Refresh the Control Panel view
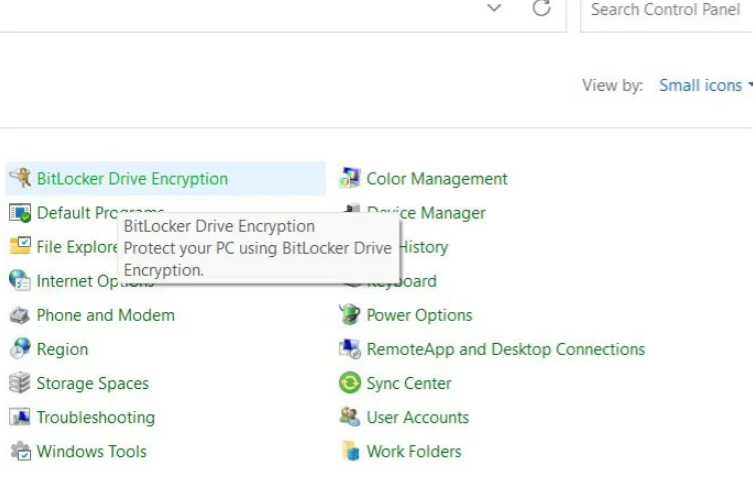Image resolution: width=753 pixels, height=485 pixels. [541, 9]
